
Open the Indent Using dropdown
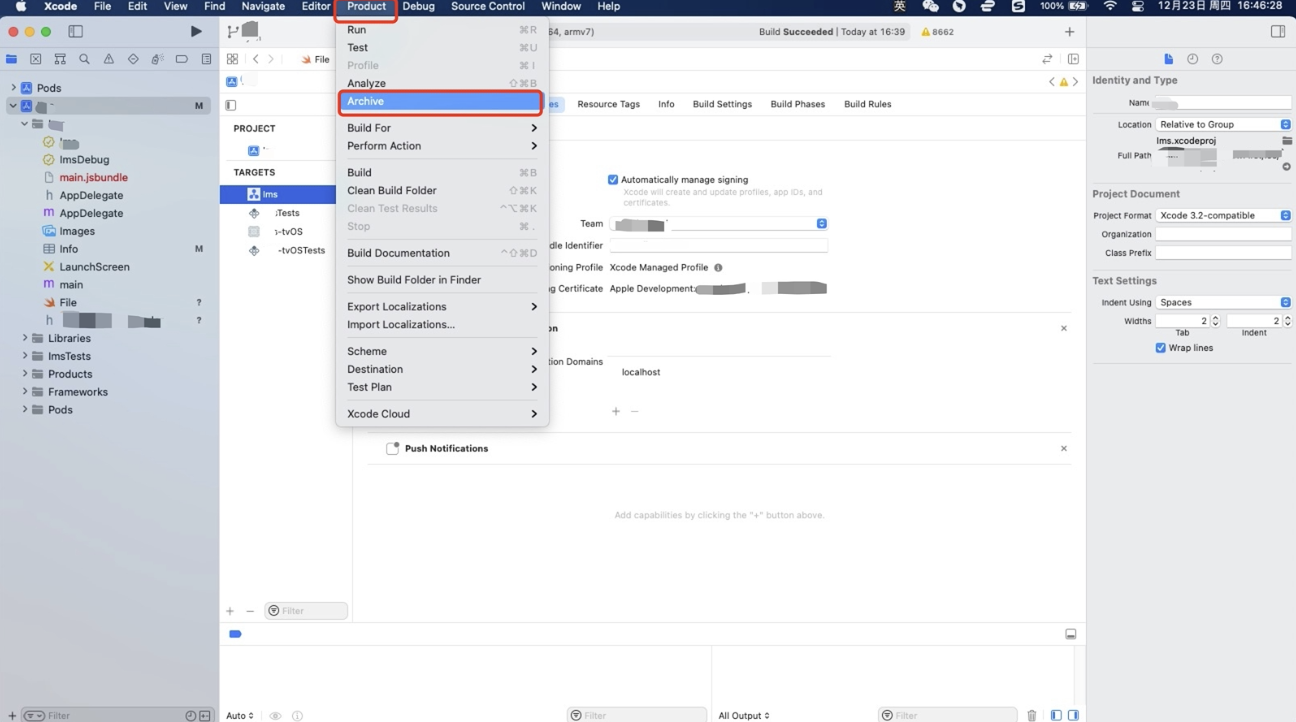(1224, 302)
